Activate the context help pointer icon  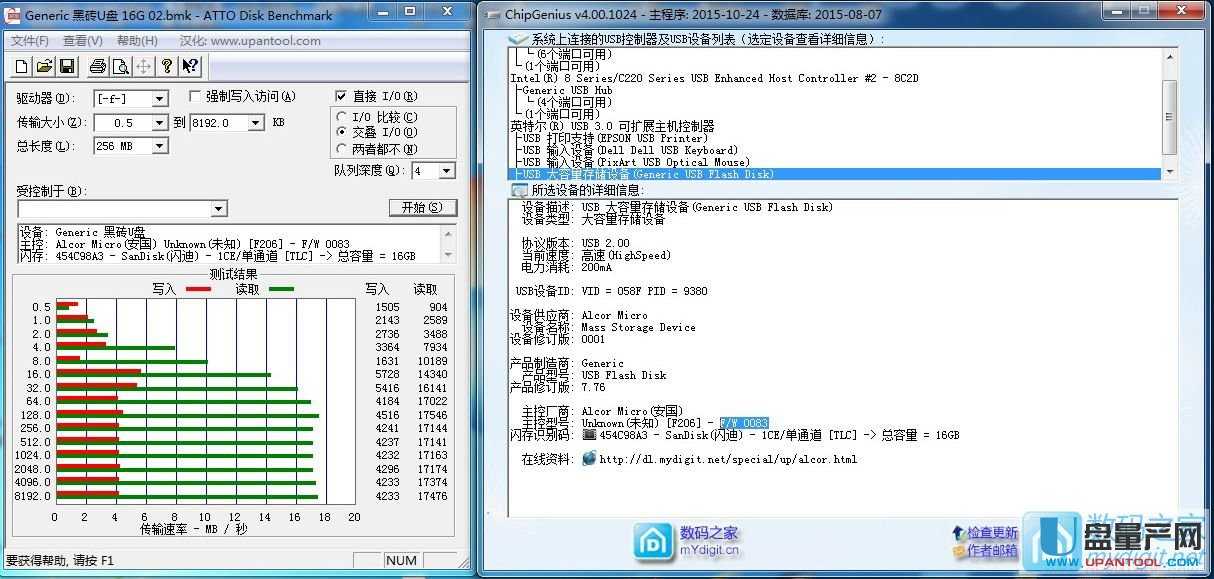[x=190, y=67]
